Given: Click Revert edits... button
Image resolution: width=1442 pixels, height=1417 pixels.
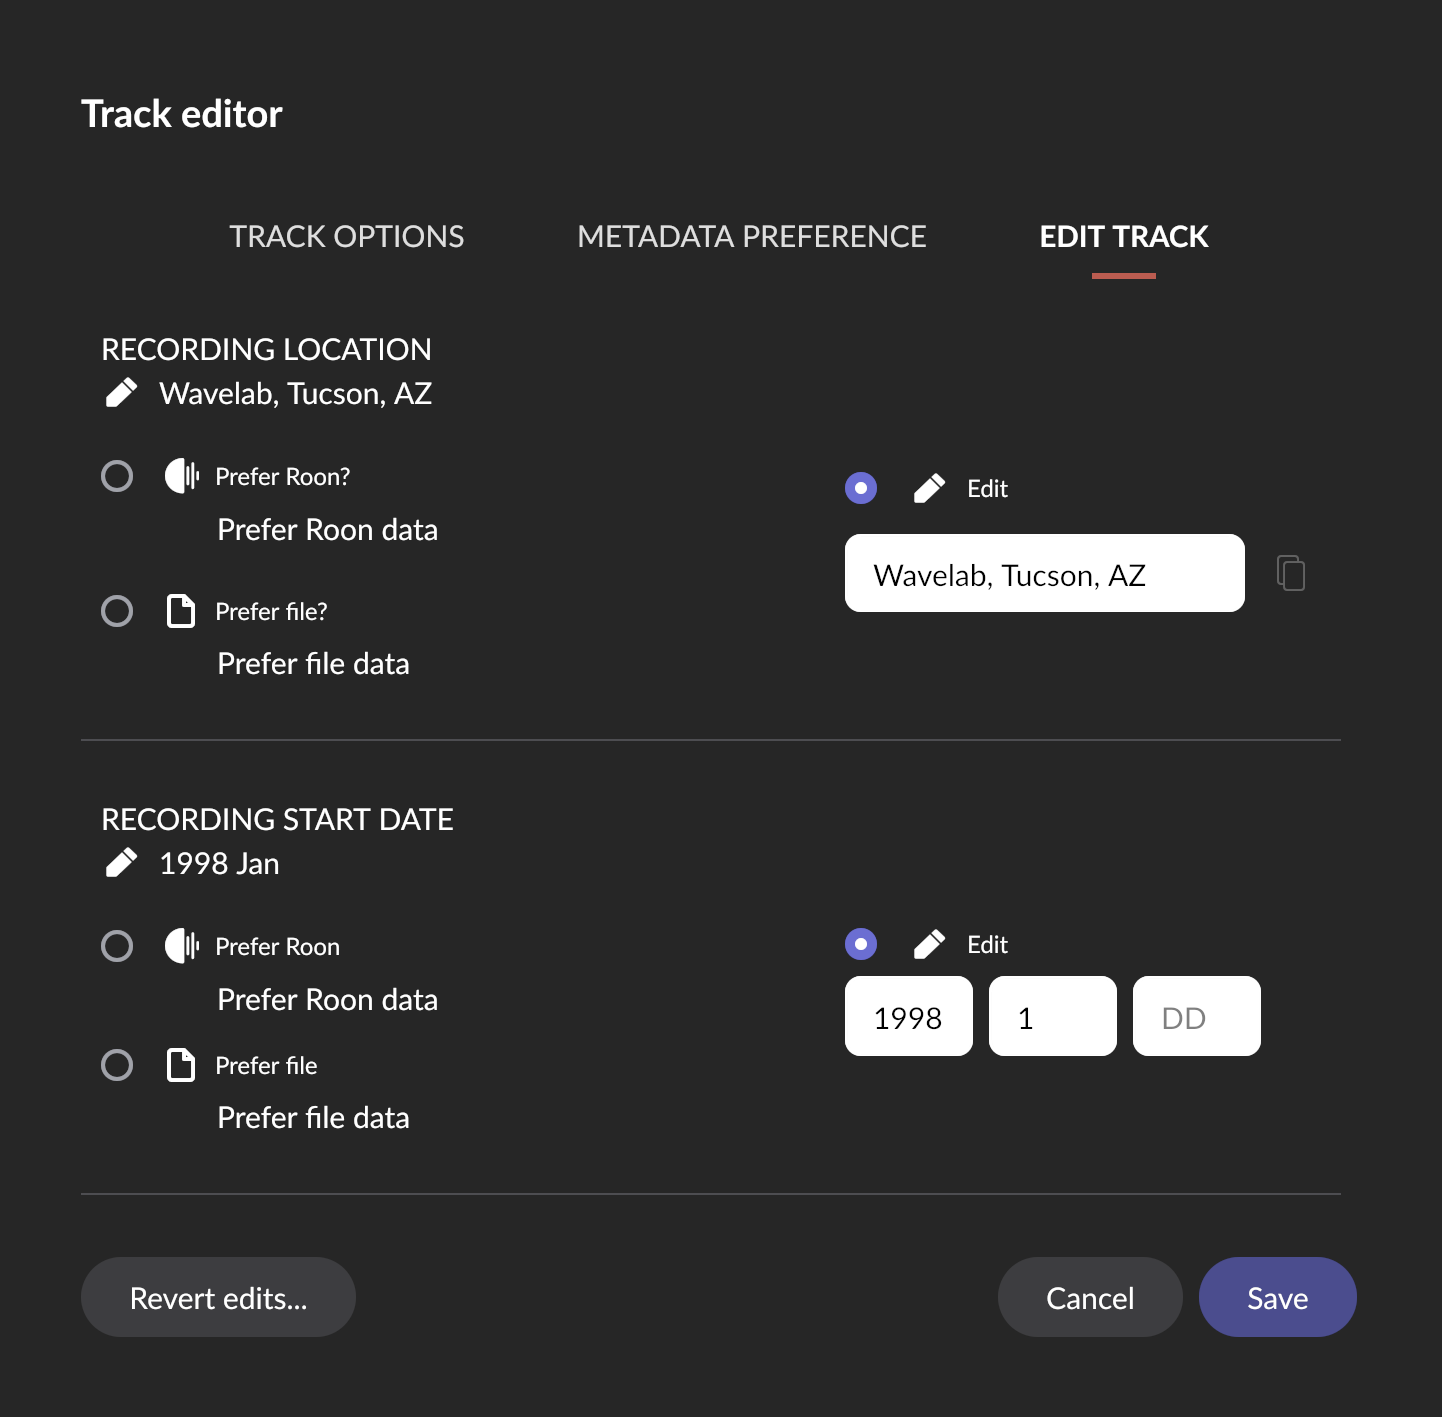Looking at the screenshot, I should 218,1297.
